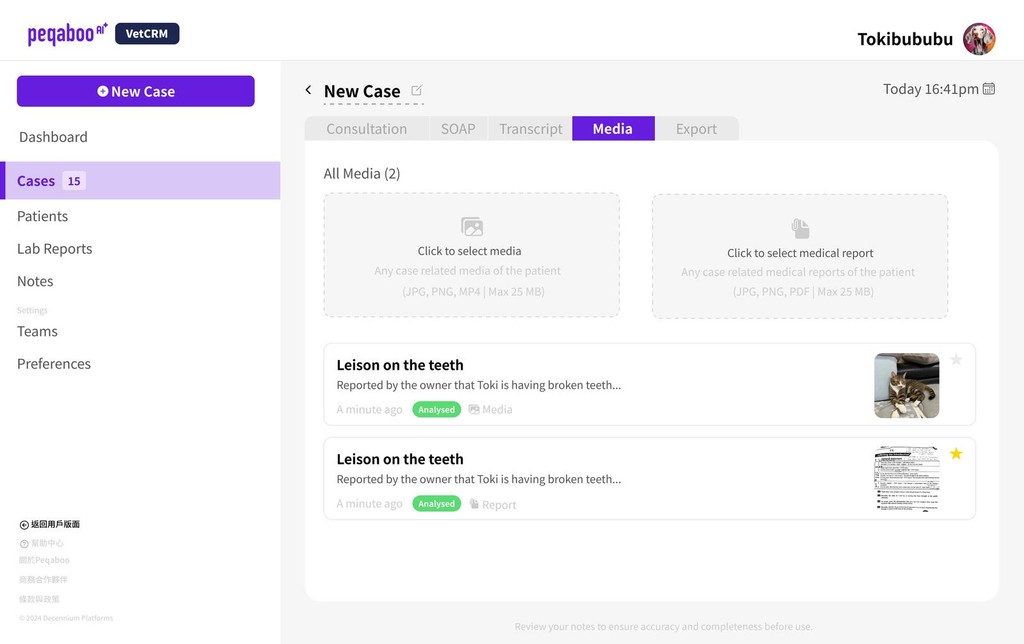This screenshot has height=644, width=1024.
Task: Click to select media upload area
Action: (x=472, y=255)
